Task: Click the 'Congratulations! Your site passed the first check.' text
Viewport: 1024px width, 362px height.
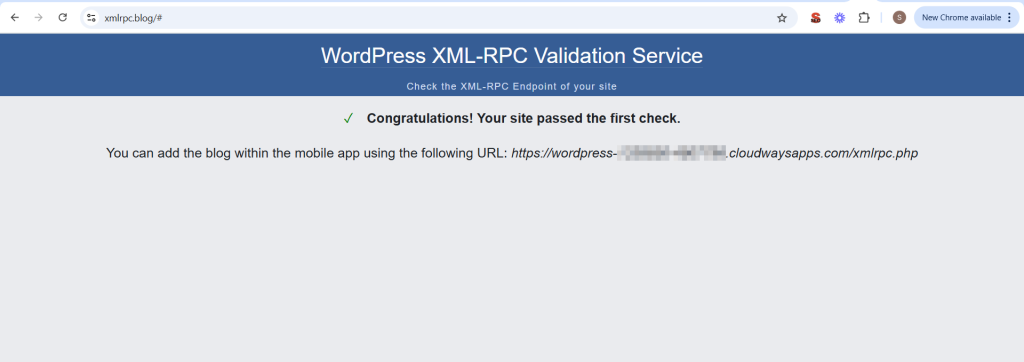Action: pyautogui.click(x=524, y=118)
